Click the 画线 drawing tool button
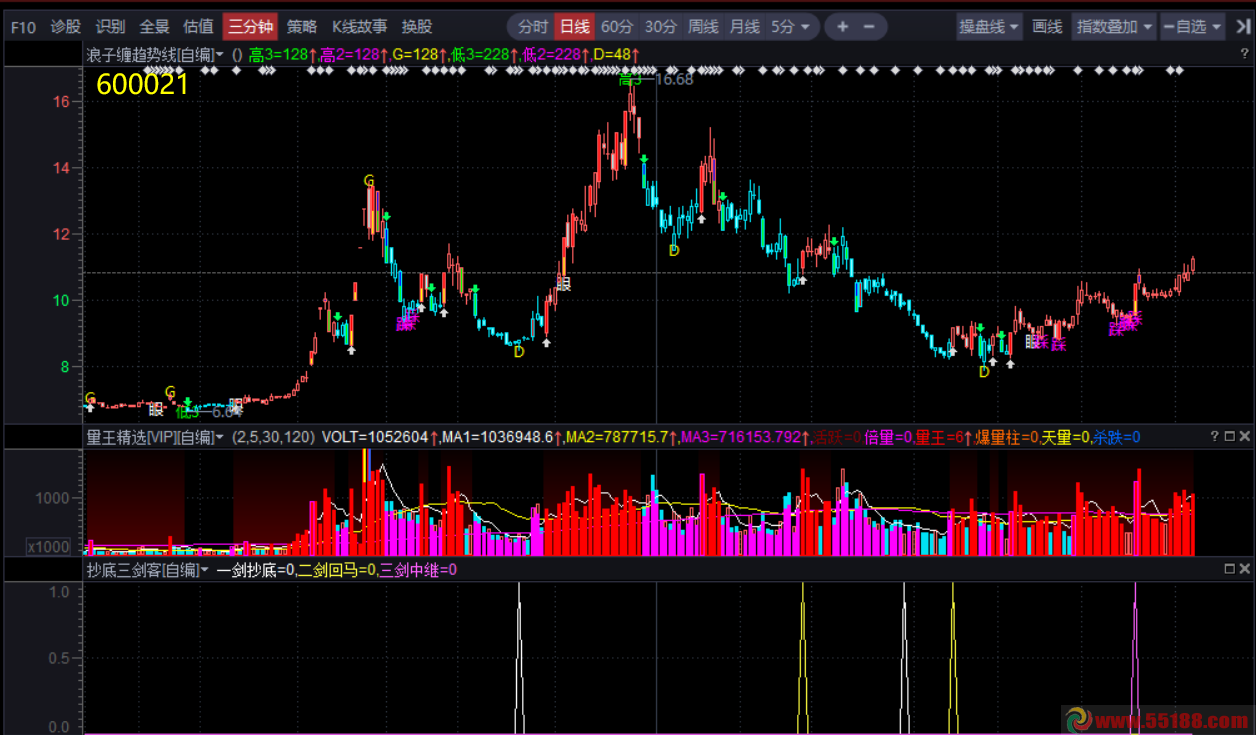 (1047, 27)
